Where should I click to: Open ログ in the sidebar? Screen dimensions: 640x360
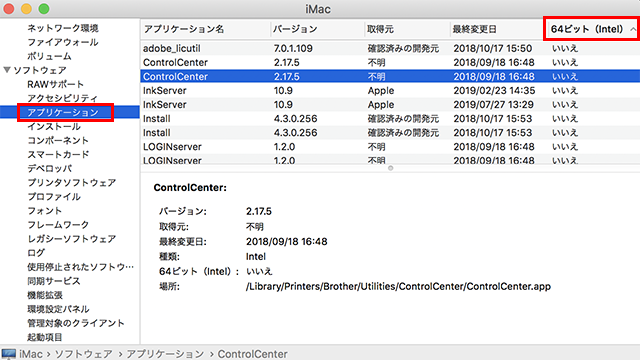point(36,253)
